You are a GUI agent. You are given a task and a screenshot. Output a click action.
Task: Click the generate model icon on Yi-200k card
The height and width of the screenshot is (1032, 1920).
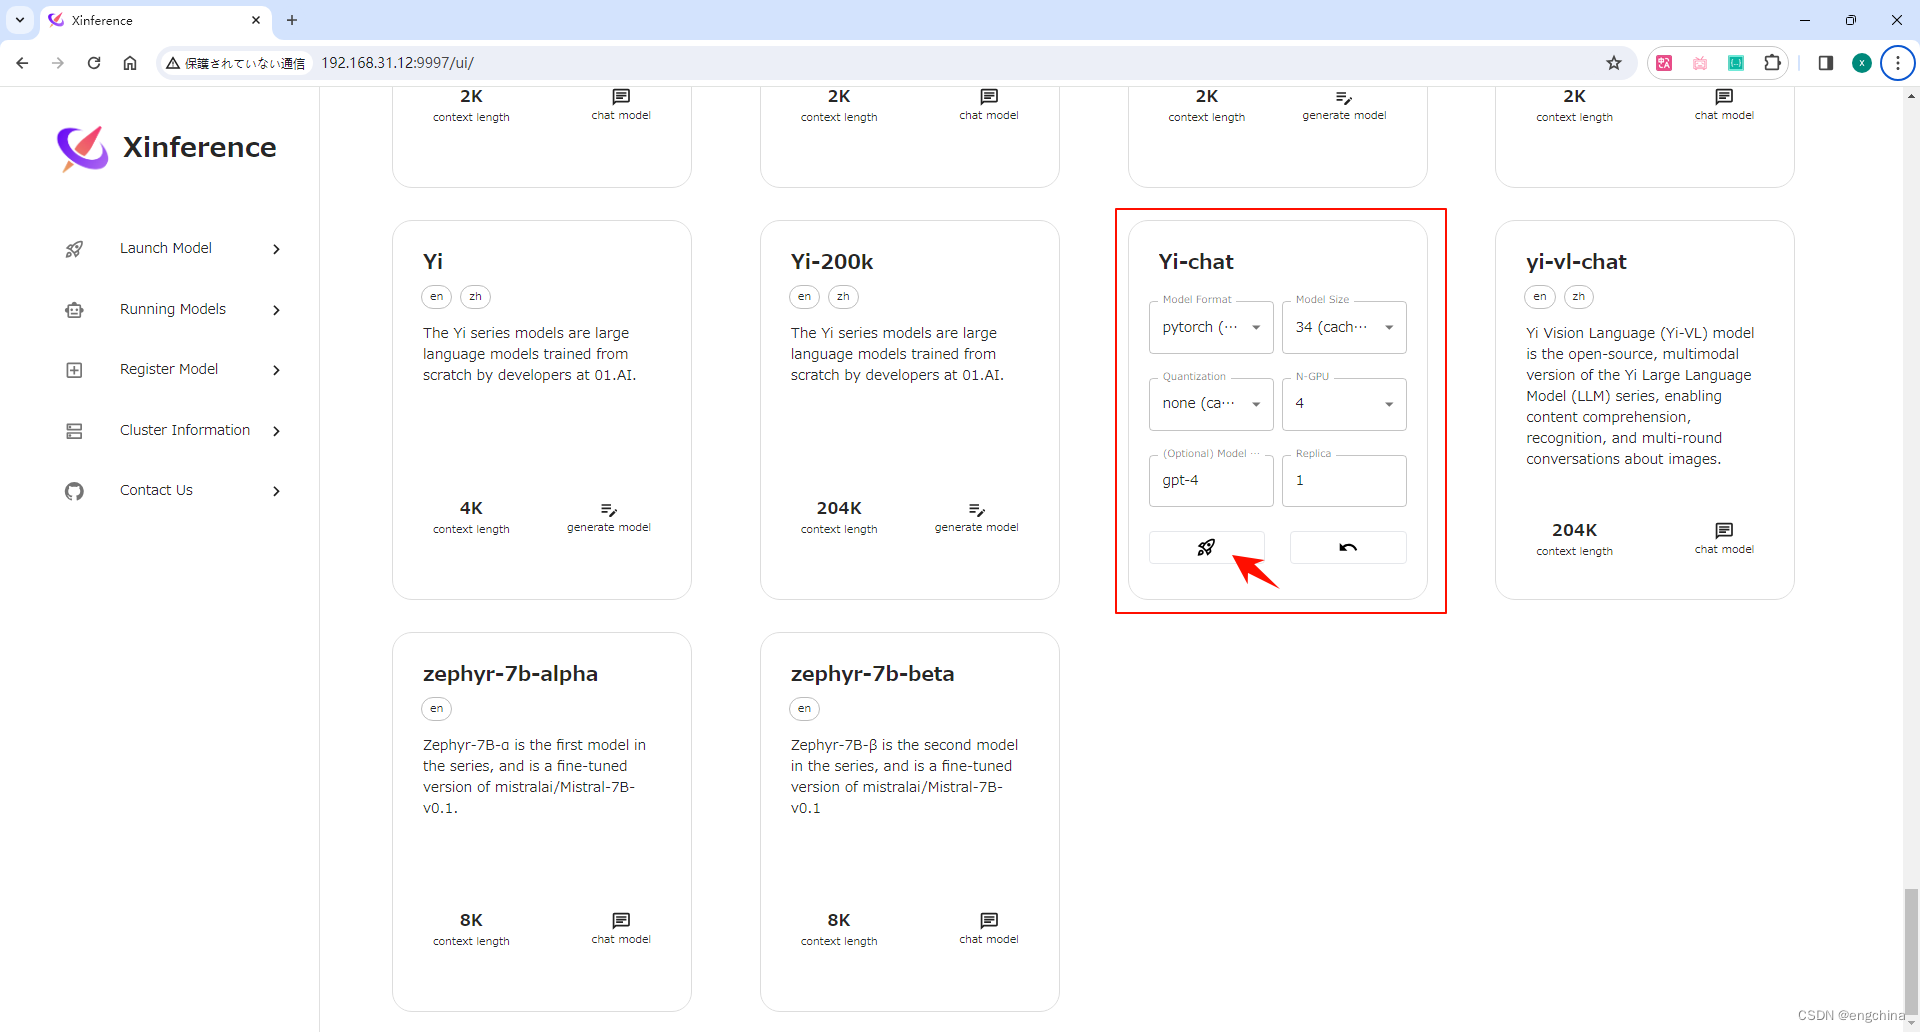(x=977, y=510)
